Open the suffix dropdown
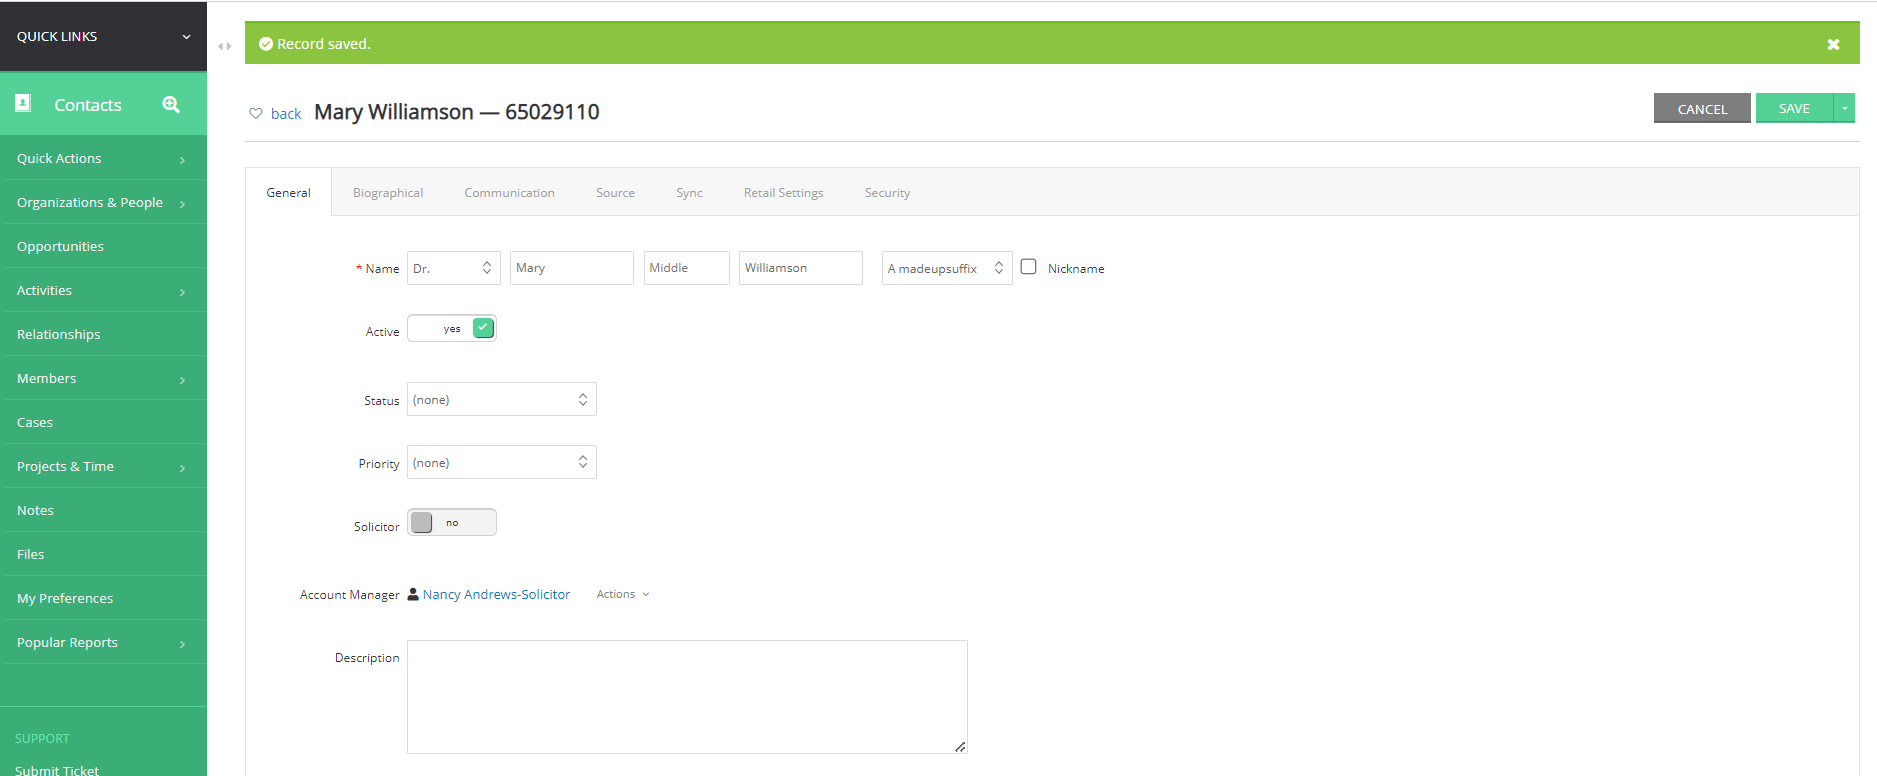1877x776 pixels. (947, 268)
